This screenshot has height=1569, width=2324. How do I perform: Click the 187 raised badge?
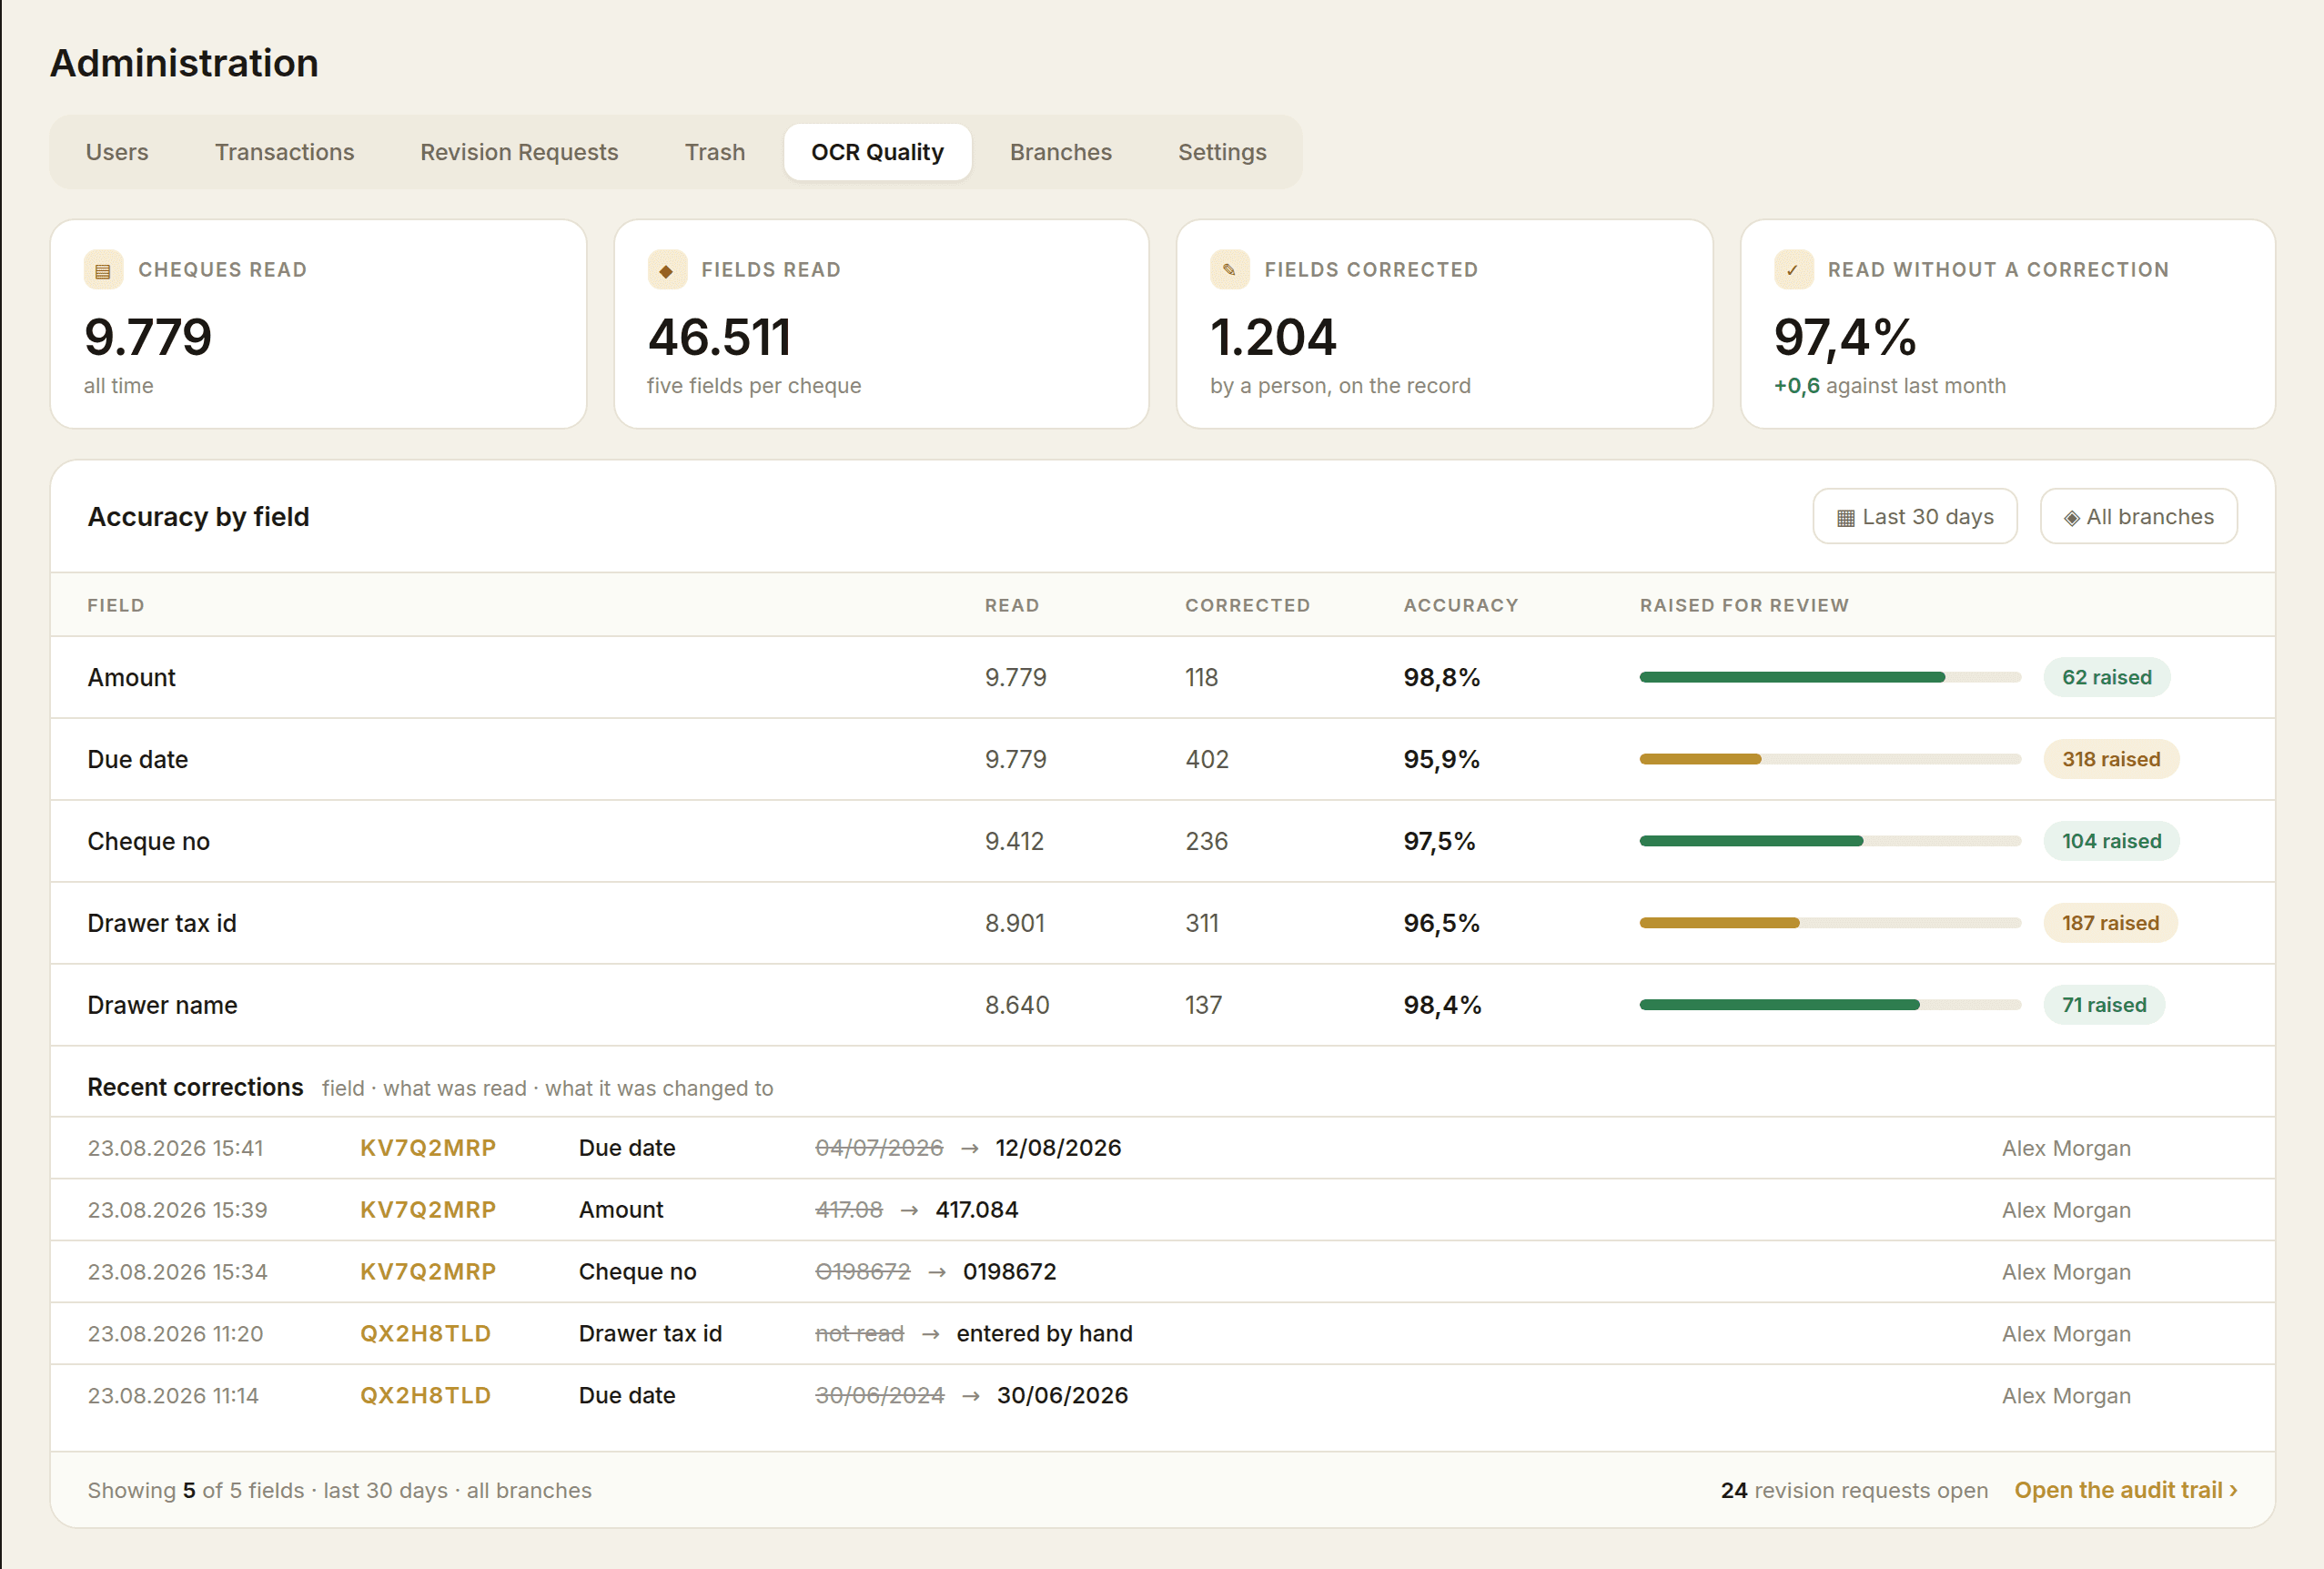tap(2109, 924)
